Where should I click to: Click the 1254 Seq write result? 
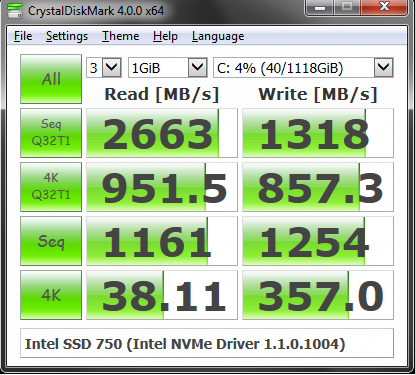pyautogui.click(x=318, y=241)
